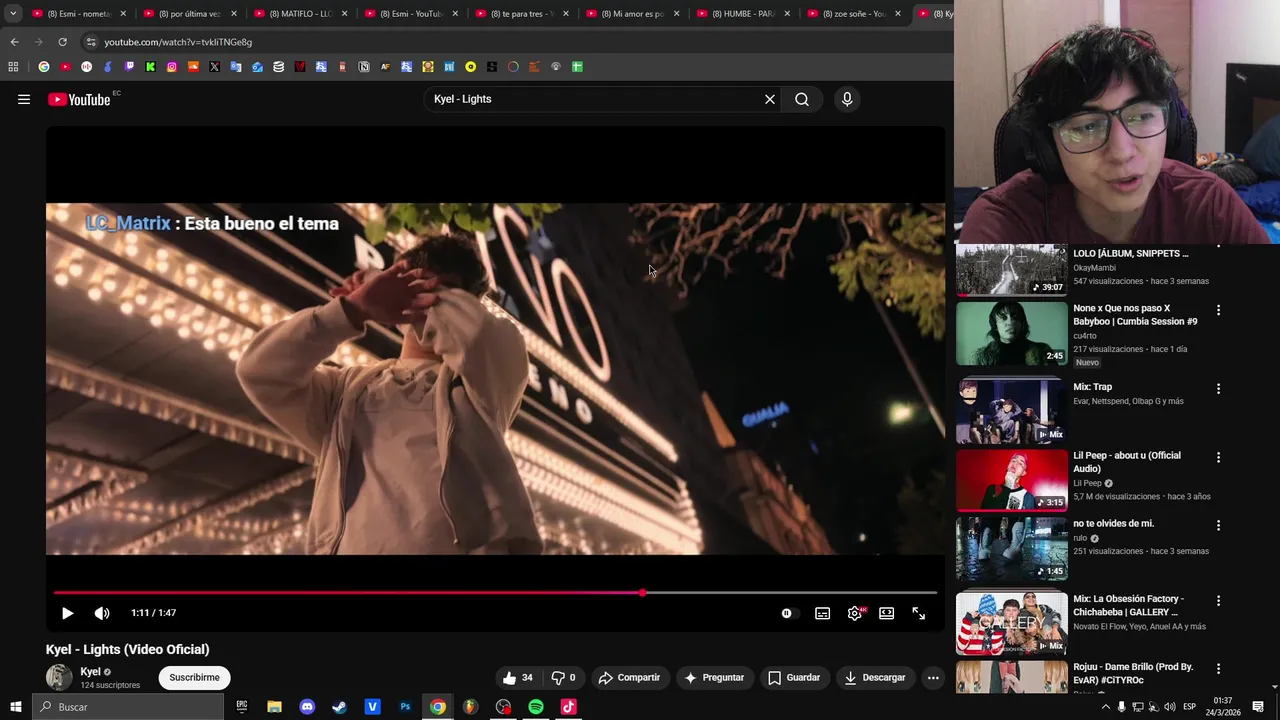Open the YouTube guide hamburger menu
Screen dimensions: 1280x720
point(24,99)
